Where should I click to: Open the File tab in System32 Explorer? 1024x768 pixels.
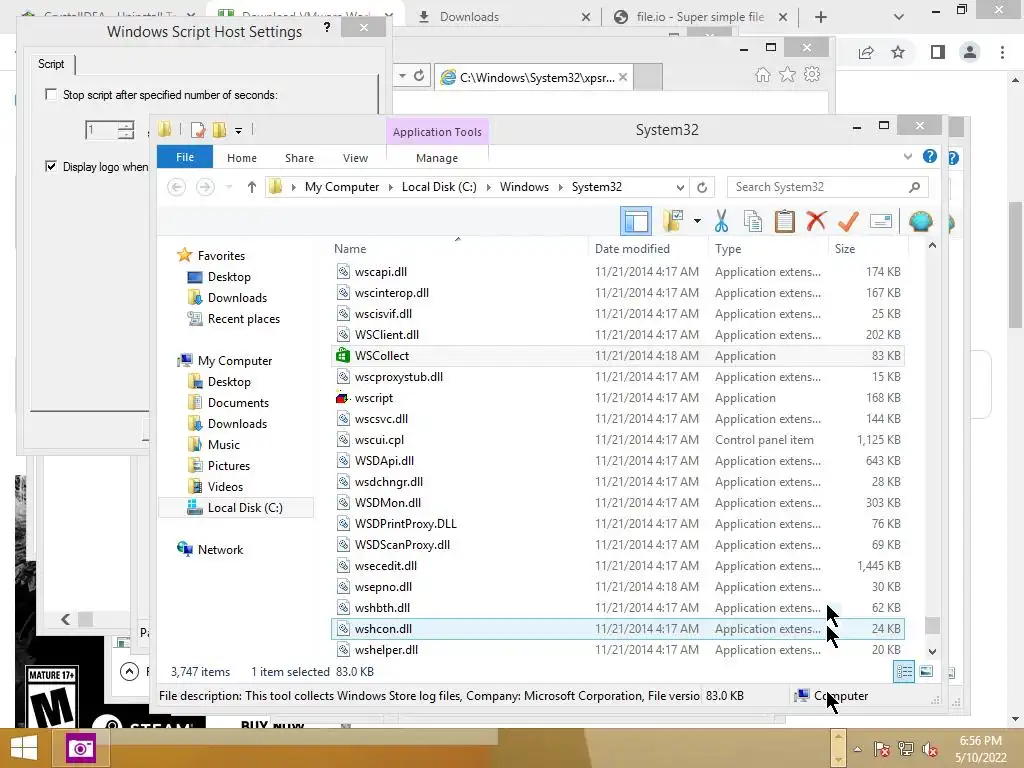tap(185, 157)
